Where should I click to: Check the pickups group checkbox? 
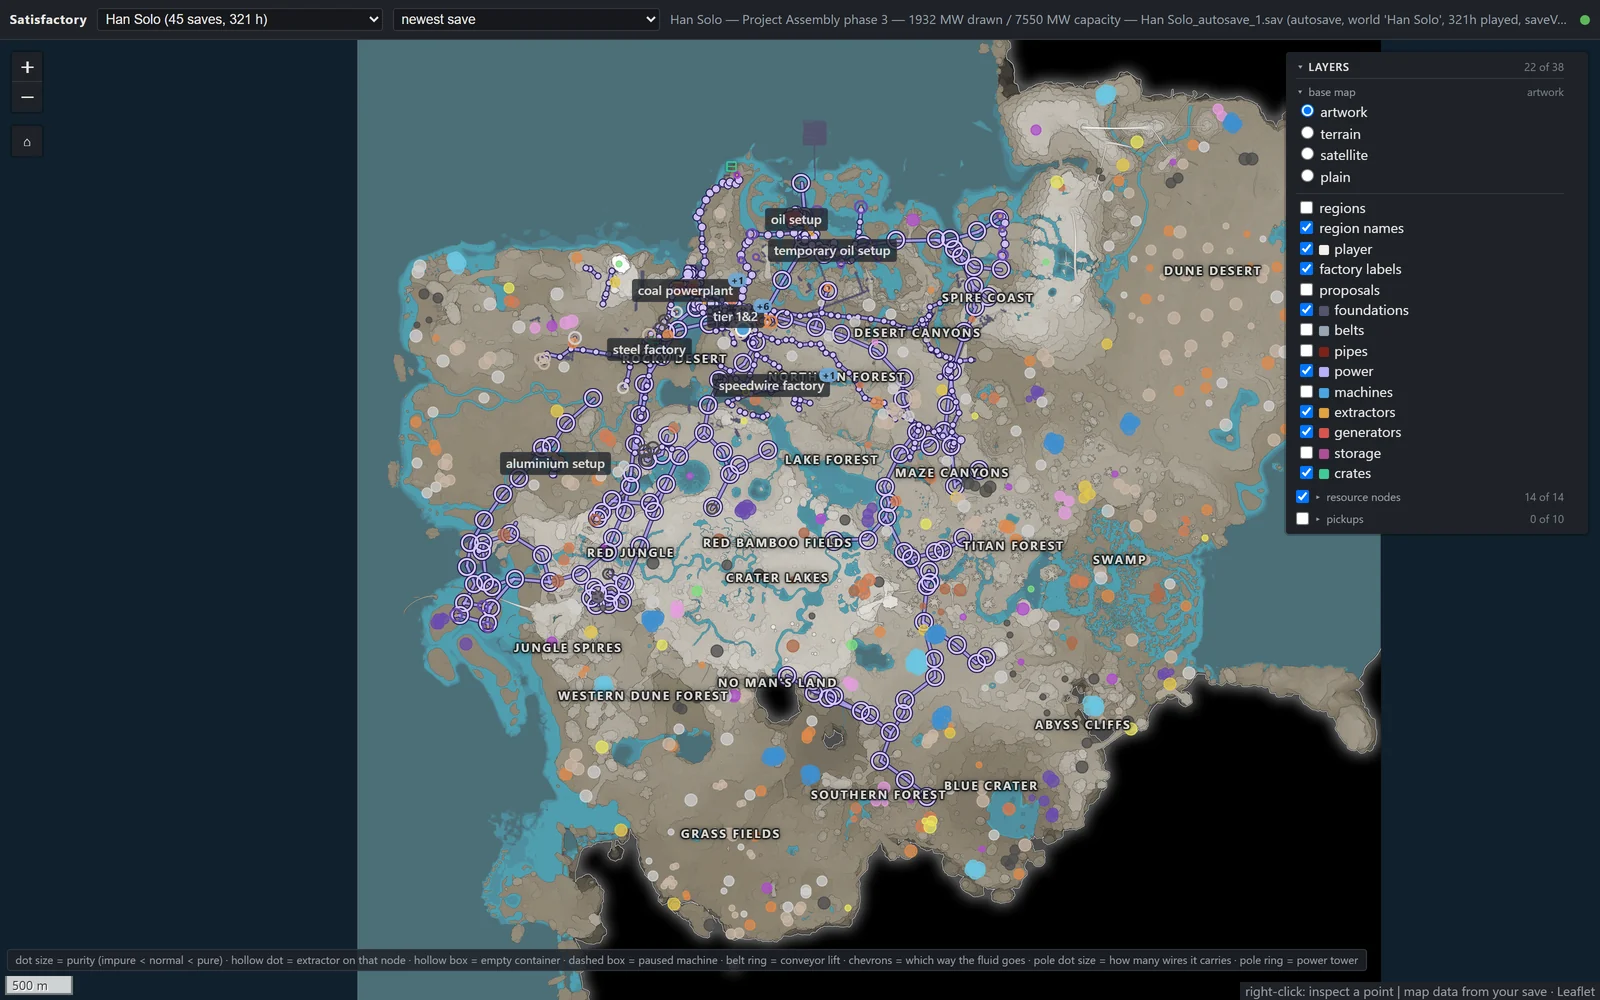pos(1302,519)
